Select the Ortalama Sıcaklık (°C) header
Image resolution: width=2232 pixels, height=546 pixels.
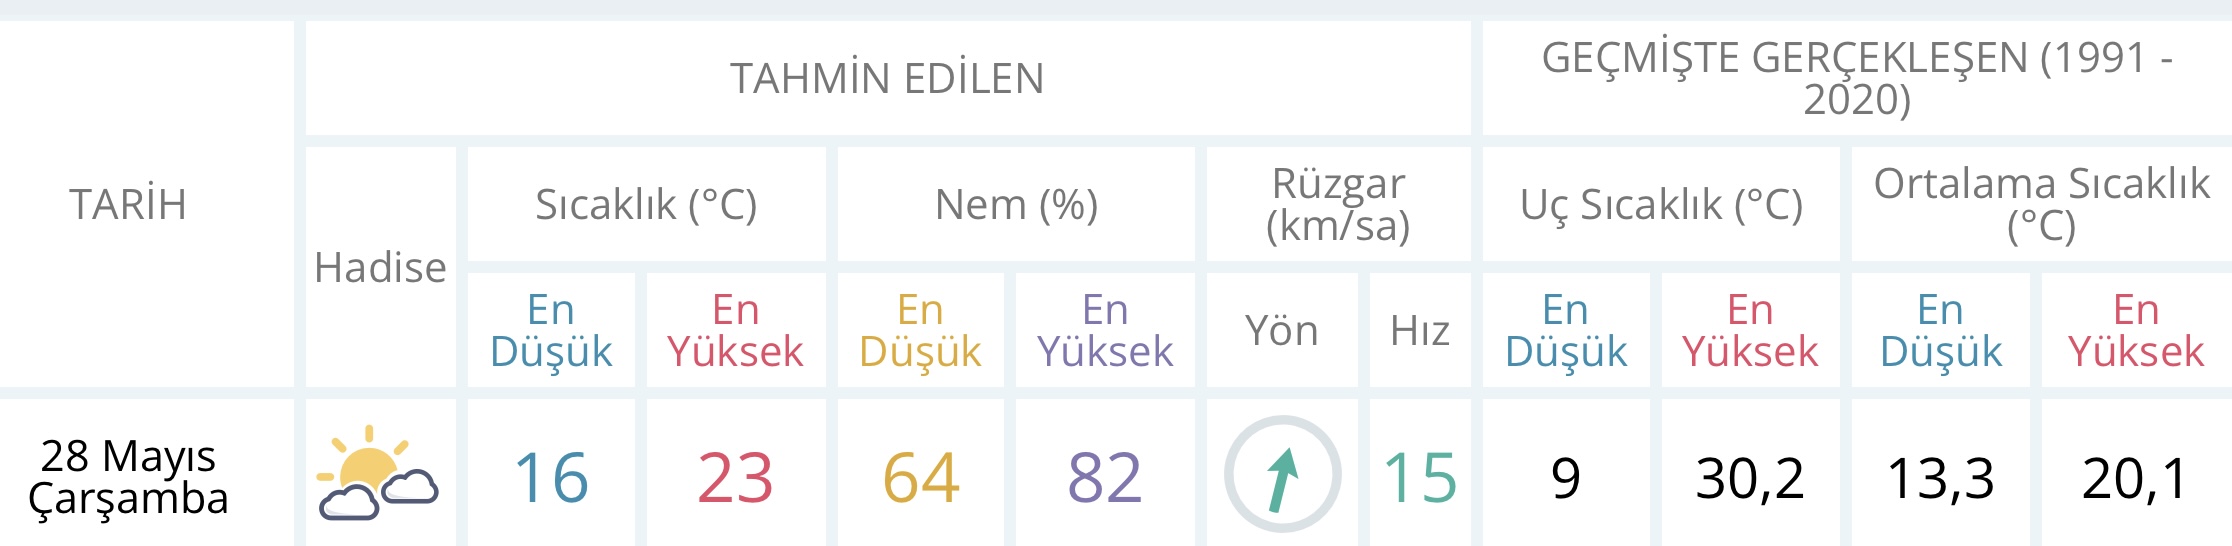point(2041,204)
